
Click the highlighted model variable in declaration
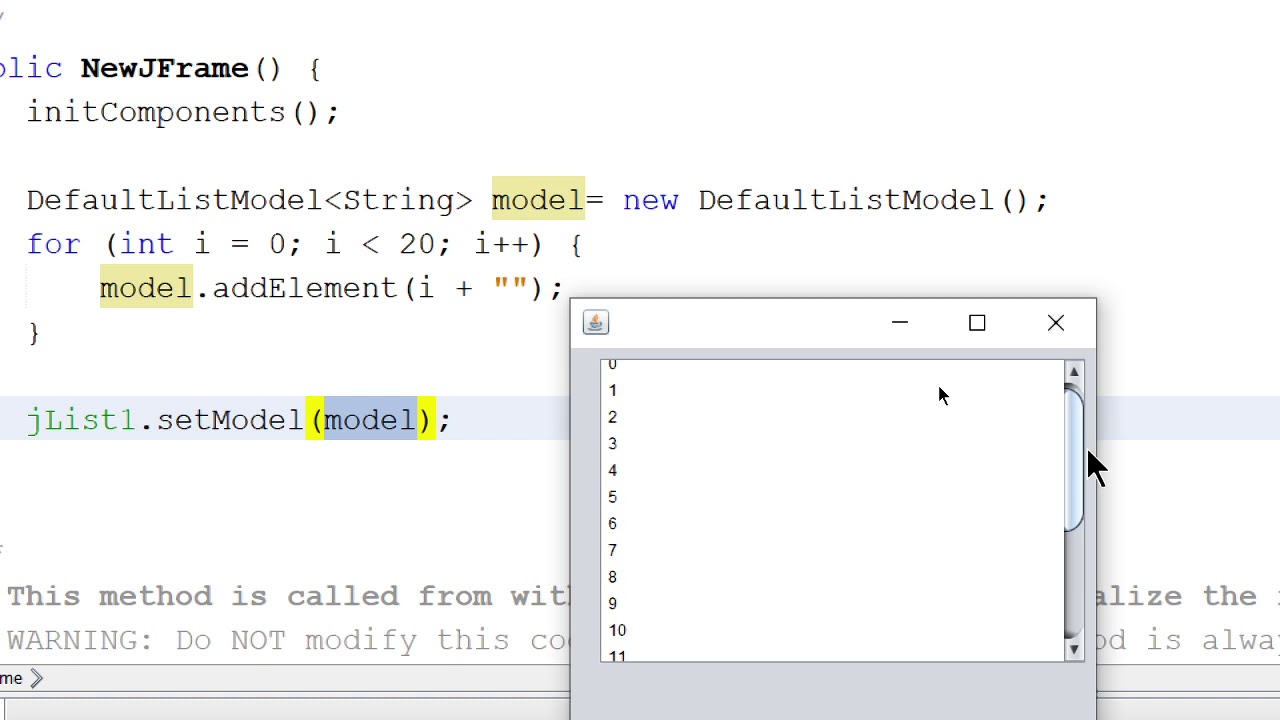pos(538,200)
